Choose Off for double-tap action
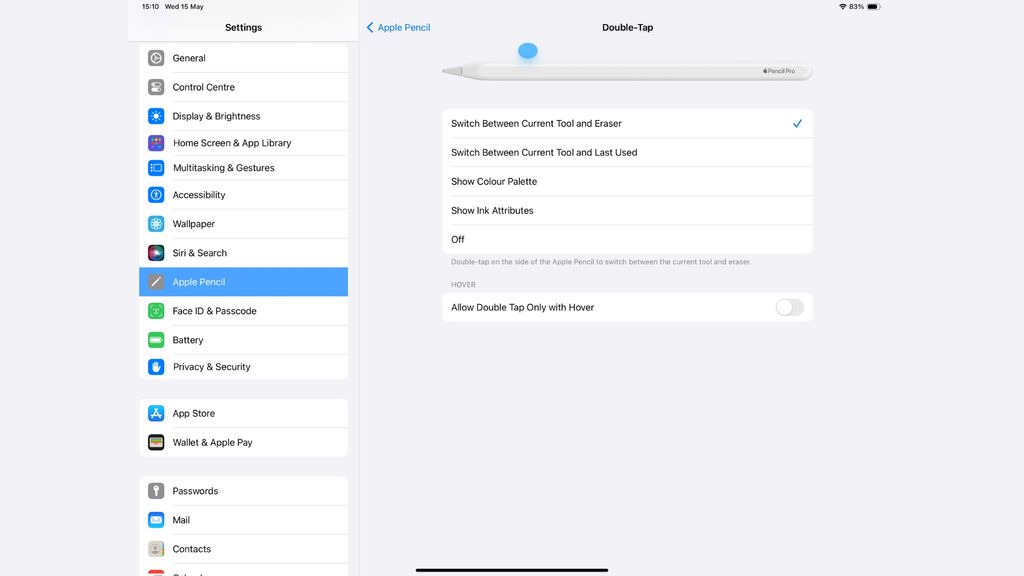 coord(627,239)
